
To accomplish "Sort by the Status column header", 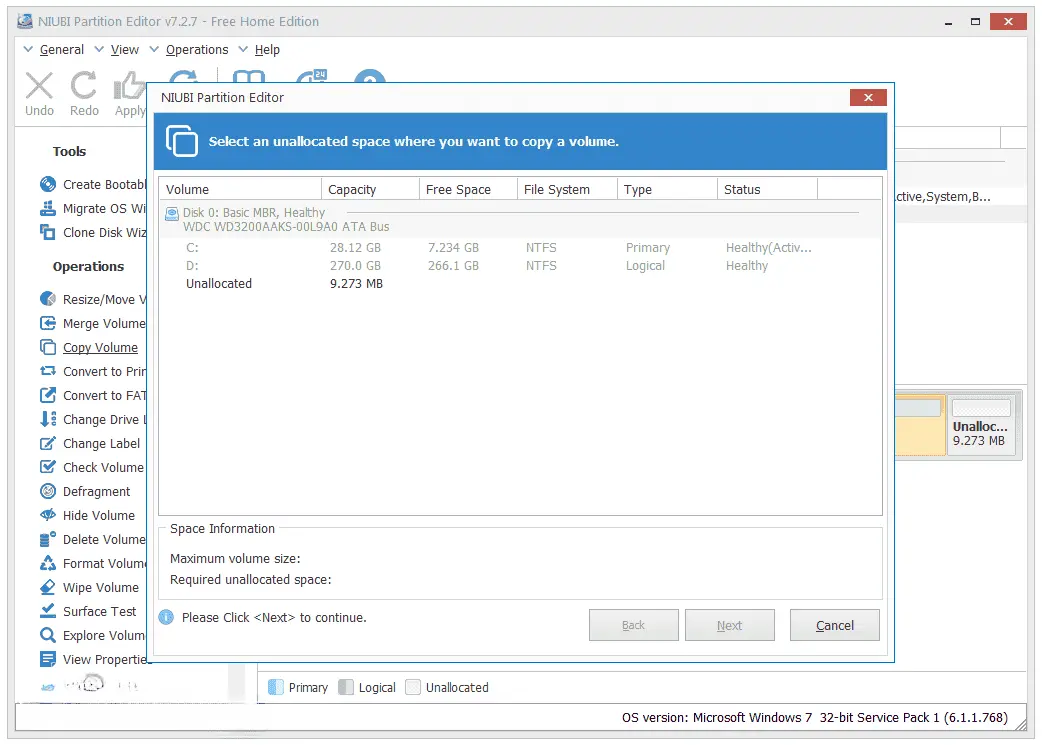I will [x=768, y=189].
